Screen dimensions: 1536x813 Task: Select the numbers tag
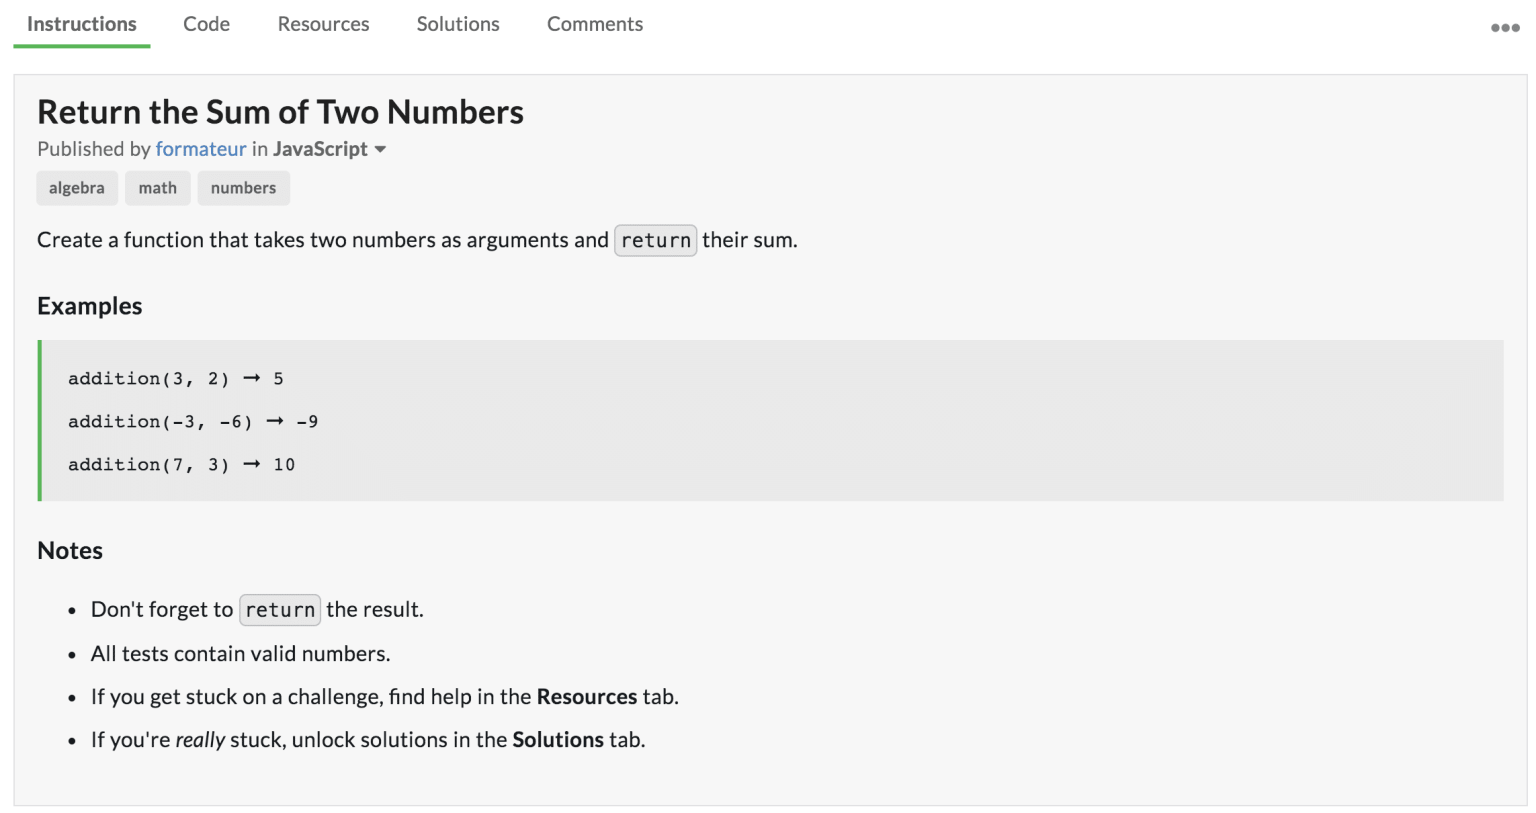(243, 188)
